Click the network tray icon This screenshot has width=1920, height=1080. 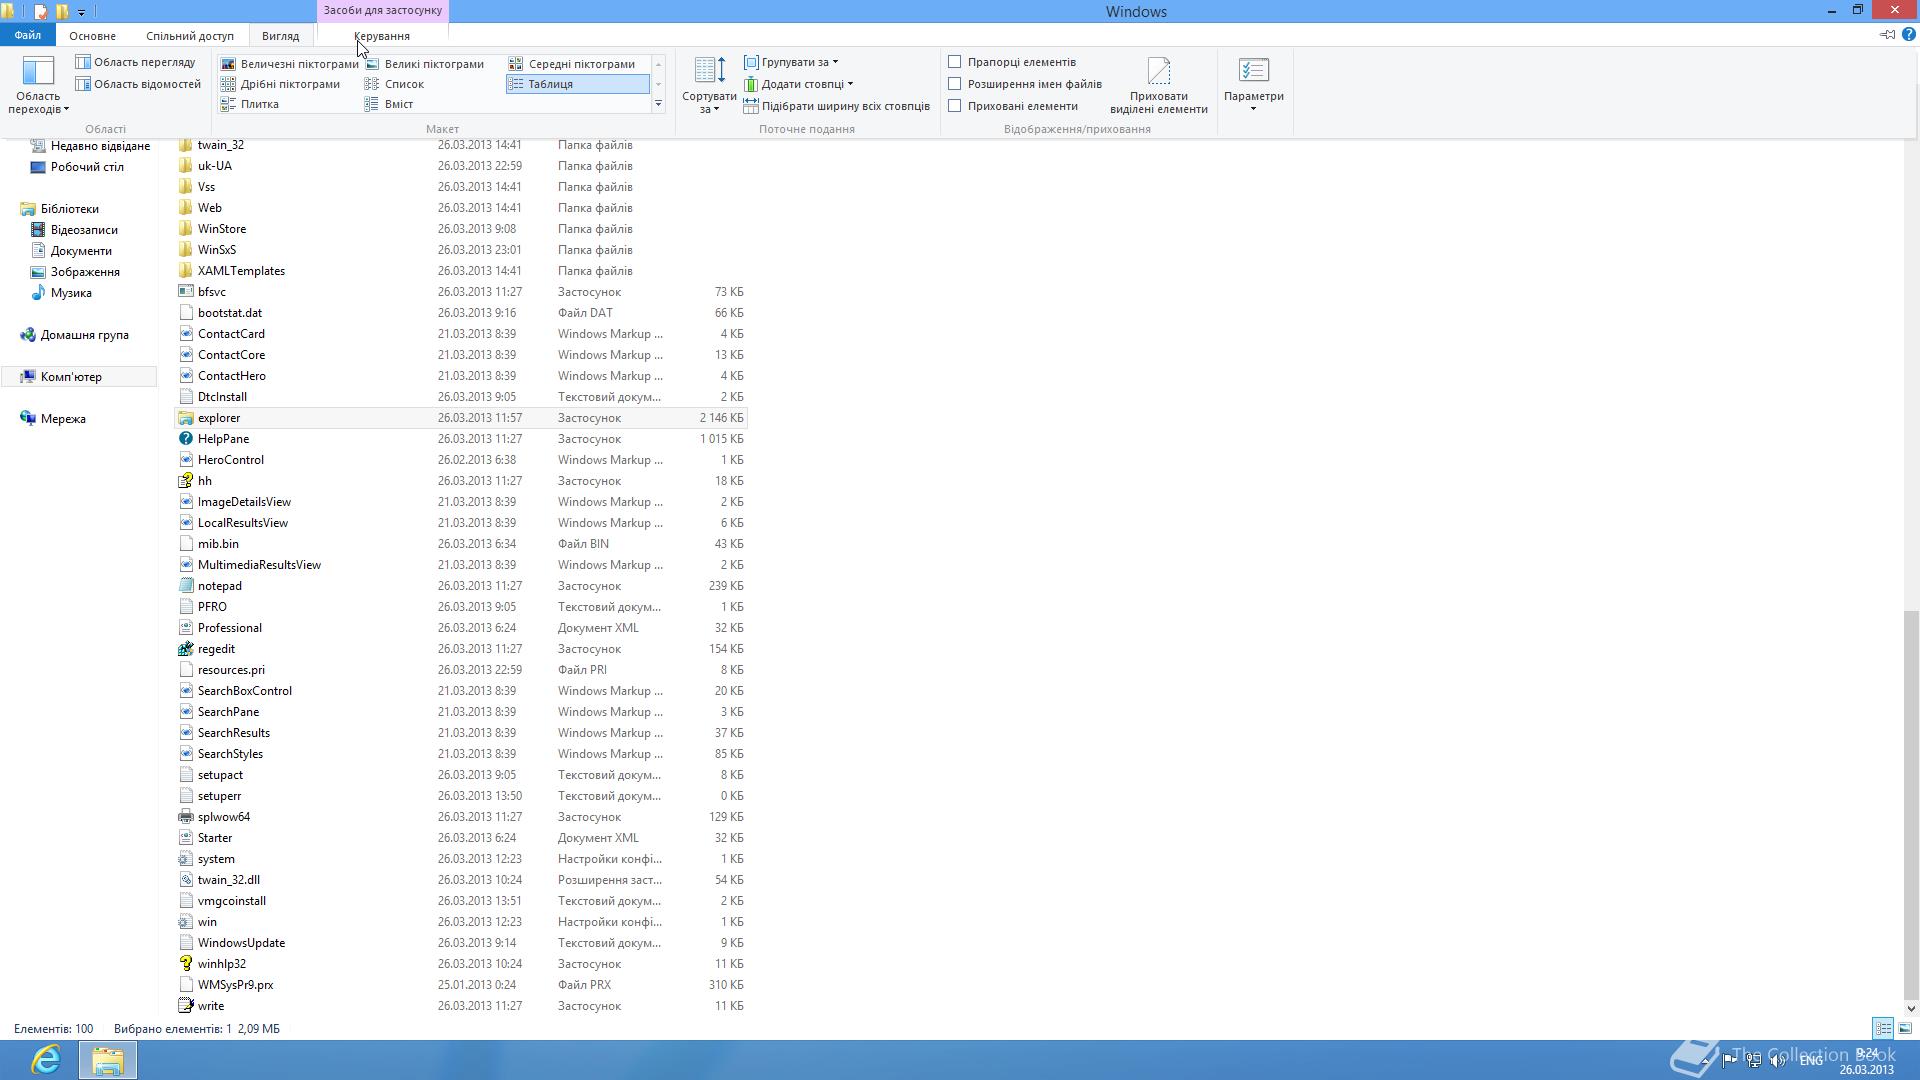(x=1754, y=1061)
